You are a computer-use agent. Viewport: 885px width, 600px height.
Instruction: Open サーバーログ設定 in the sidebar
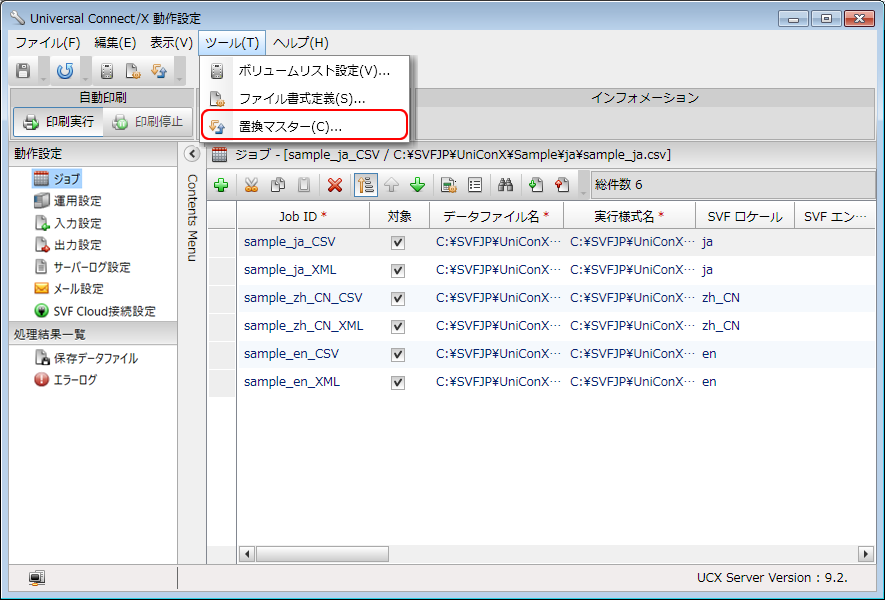[82, 267]
